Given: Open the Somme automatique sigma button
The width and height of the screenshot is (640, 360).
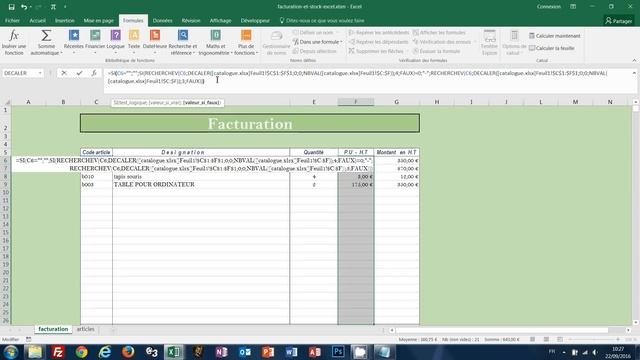Looking at the screenshot, I should [46, 36].
